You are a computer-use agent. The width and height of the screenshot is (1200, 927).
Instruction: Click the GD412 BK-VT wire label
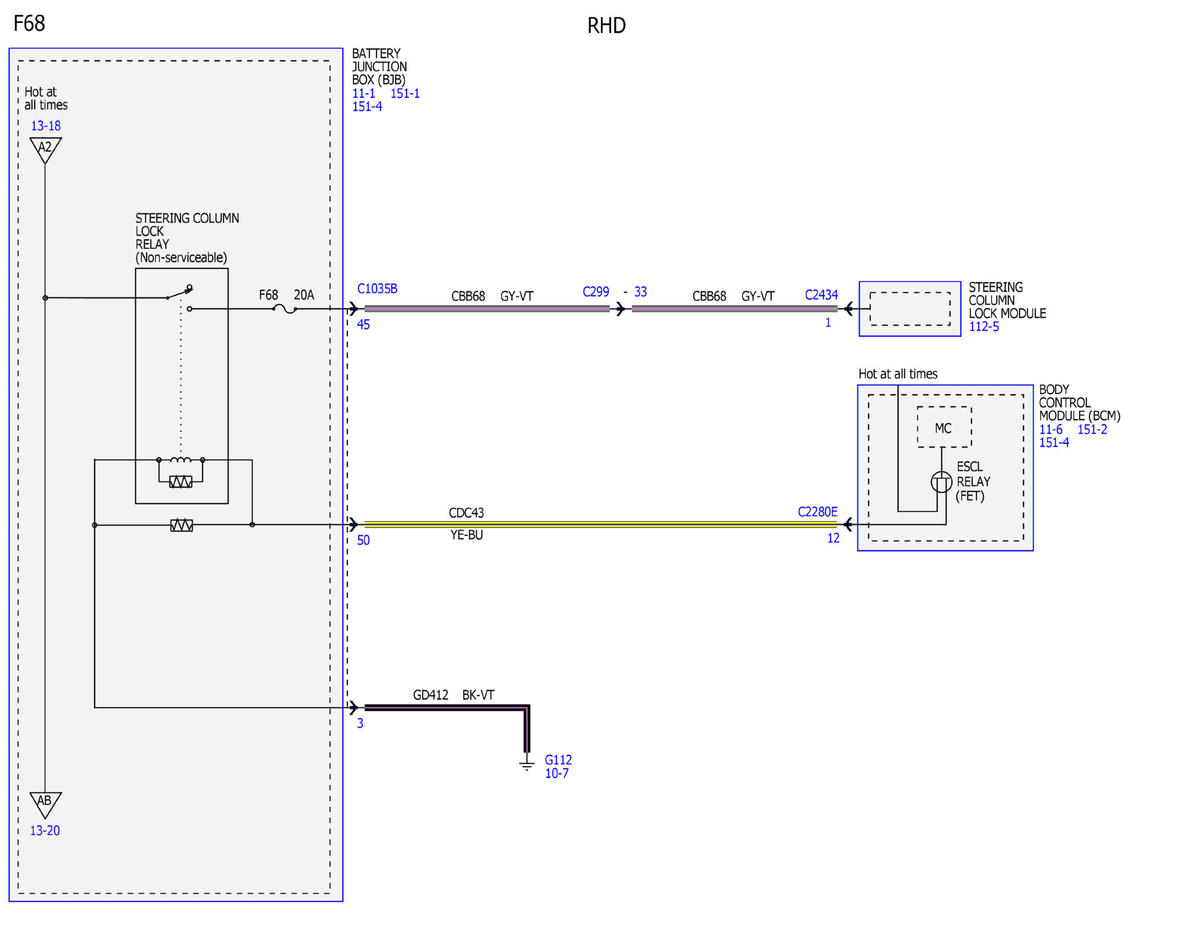(x=454, y=694)
